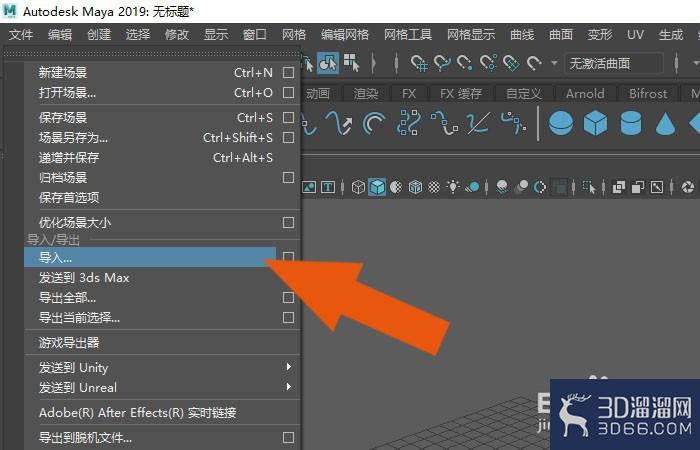
Task: Open option box for 导出全部
Action: coord(288,297)
